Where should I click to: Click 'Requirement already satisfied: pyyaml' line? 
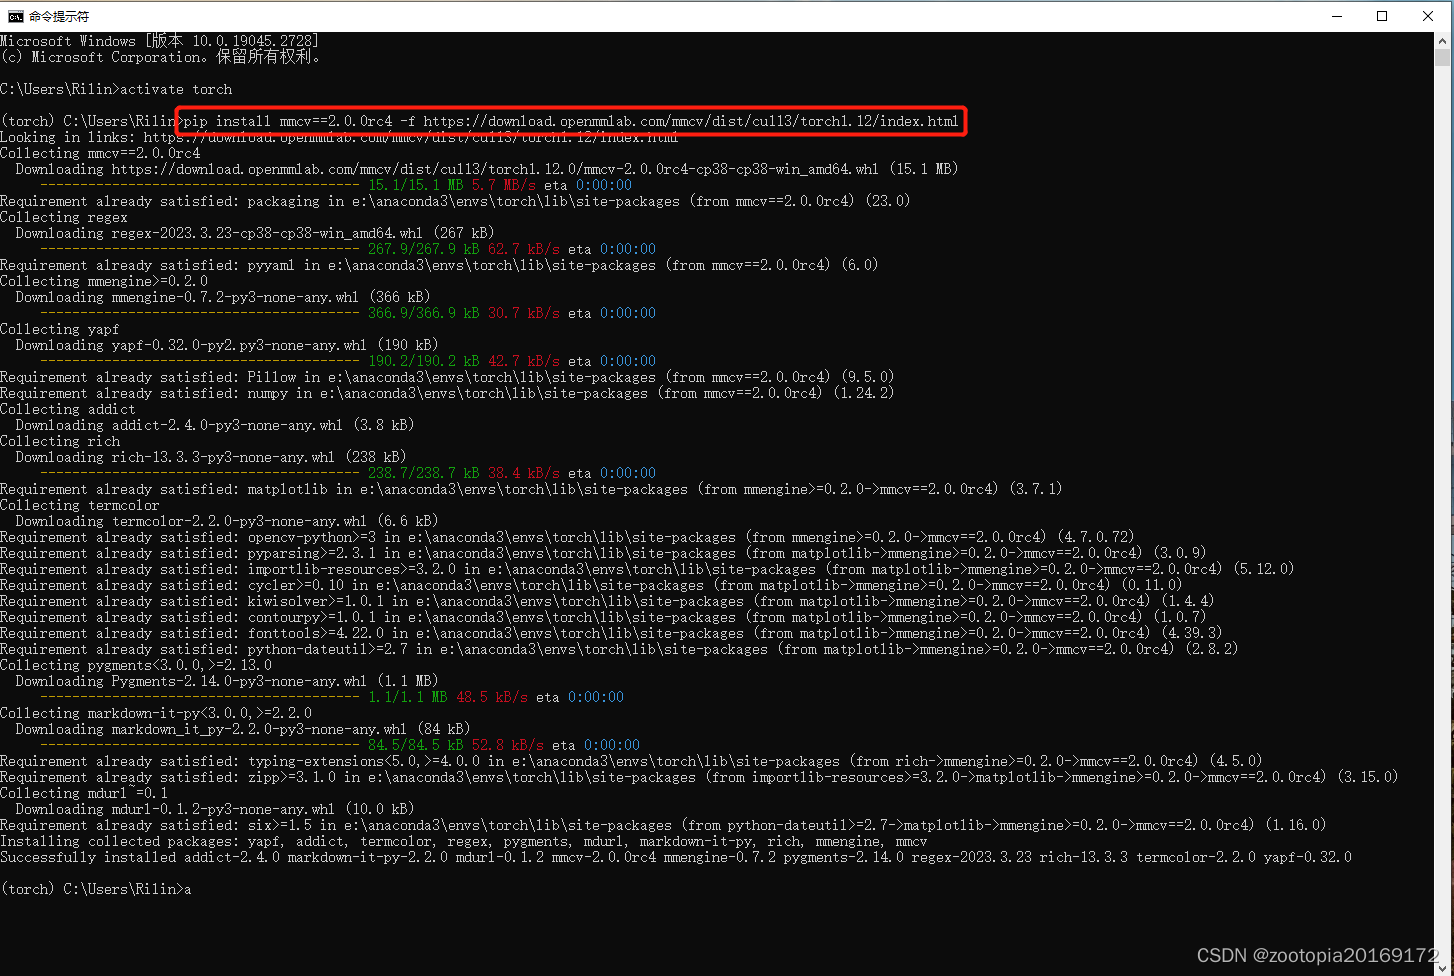tap(439, 265)
